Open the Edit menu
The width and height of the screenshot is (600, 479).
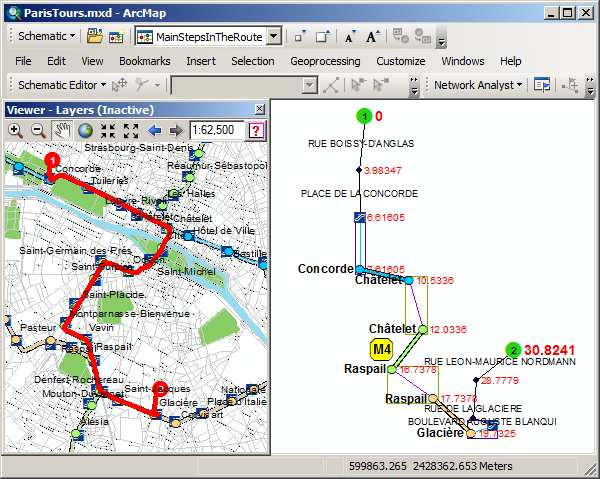pos(56,61)
